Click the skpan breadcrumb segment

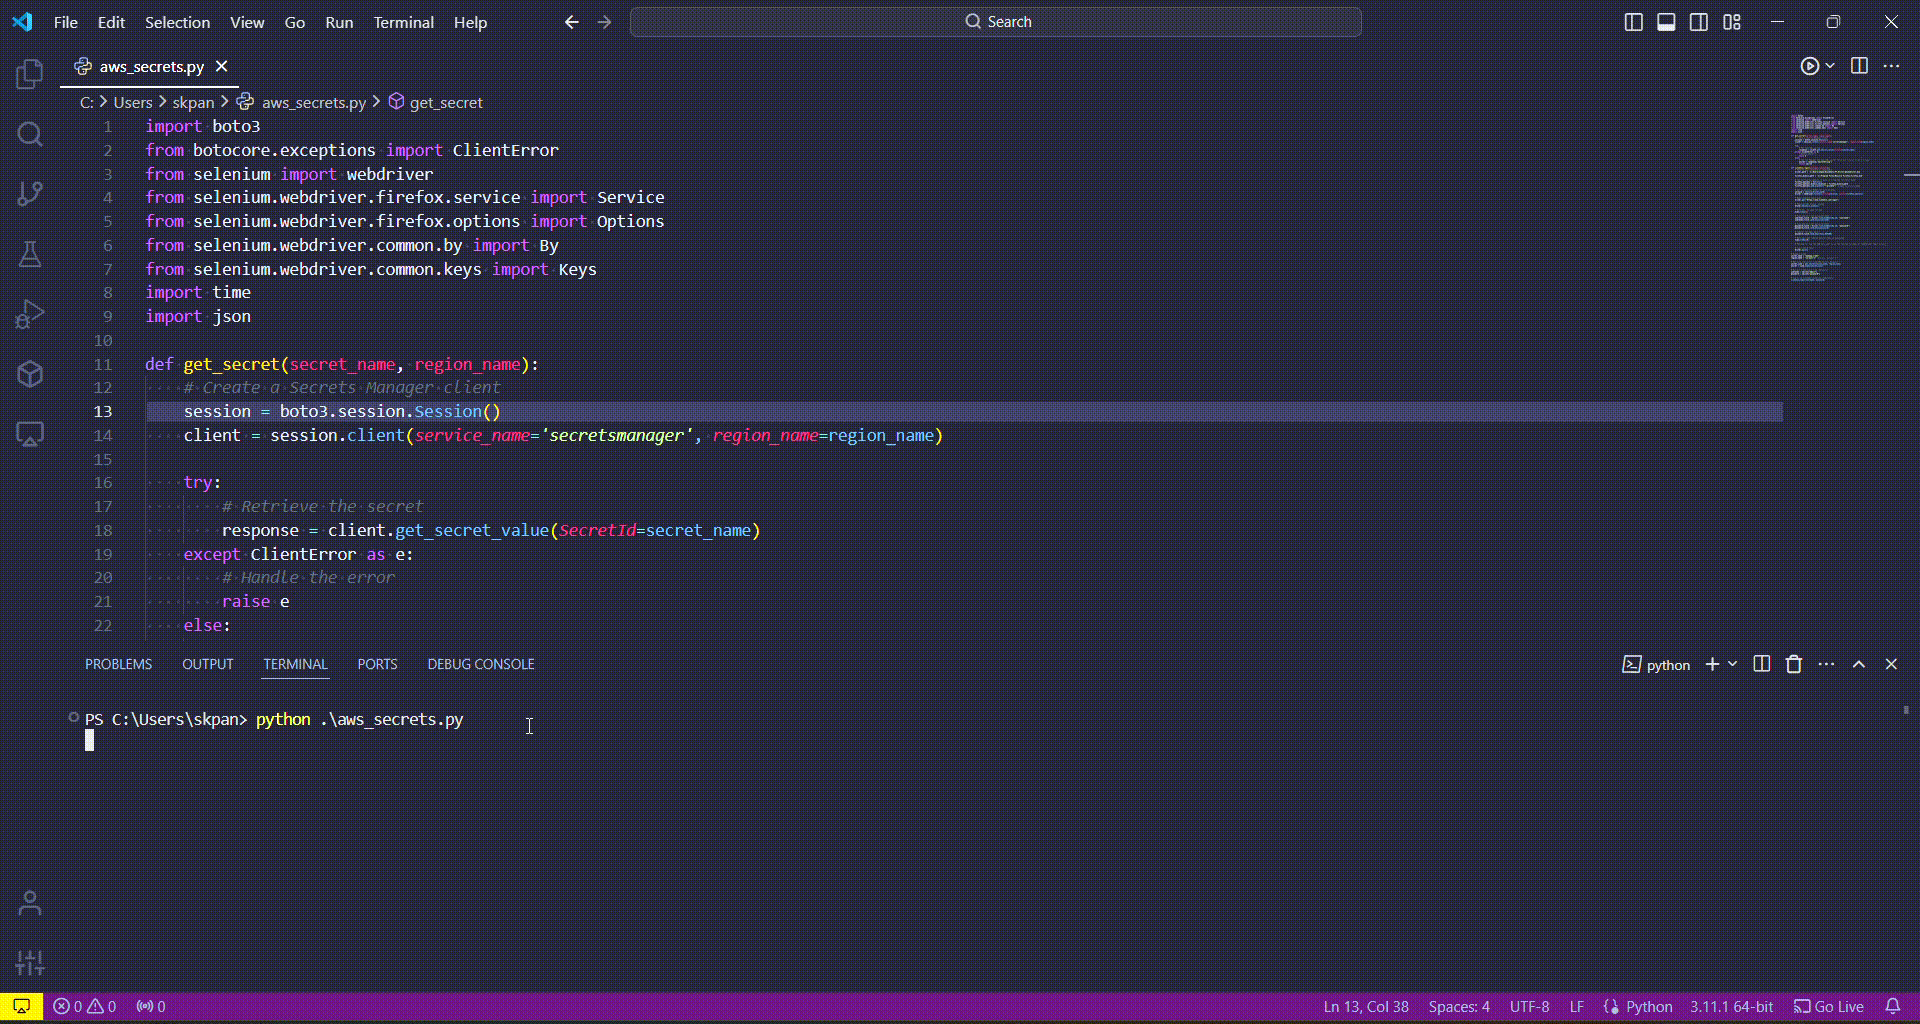(x=193, y=102)
